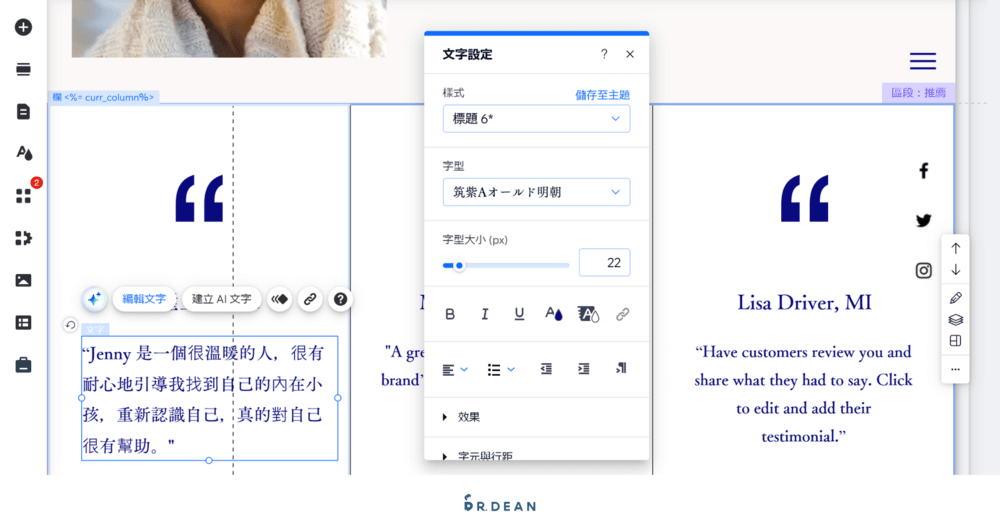
Task: Click the portrait photo at top
Action: point(229,29)
